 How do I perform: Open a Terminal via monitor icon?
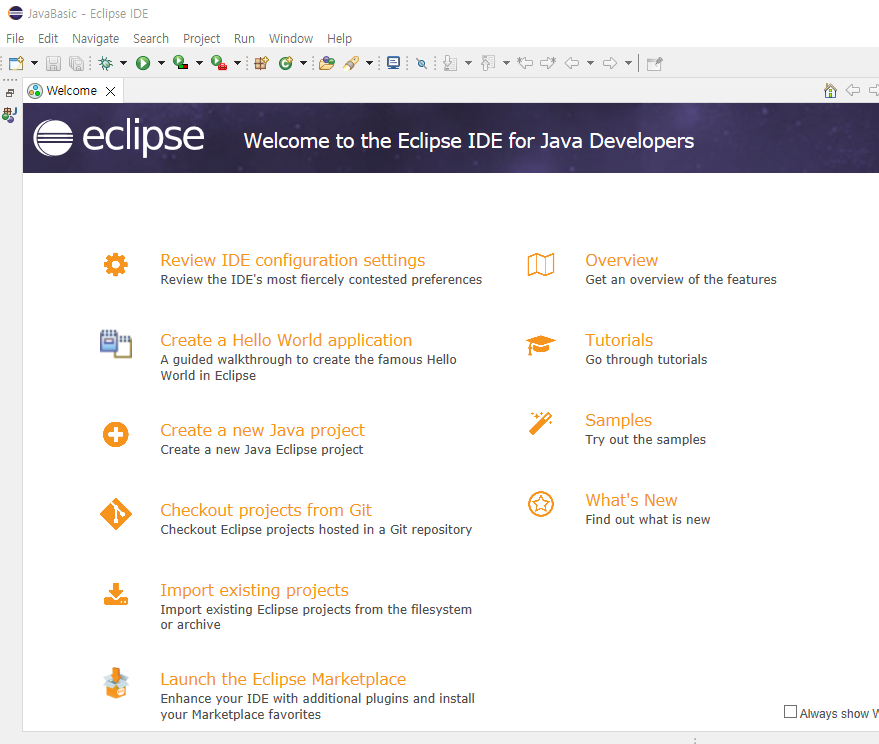(x=394, y=63)
